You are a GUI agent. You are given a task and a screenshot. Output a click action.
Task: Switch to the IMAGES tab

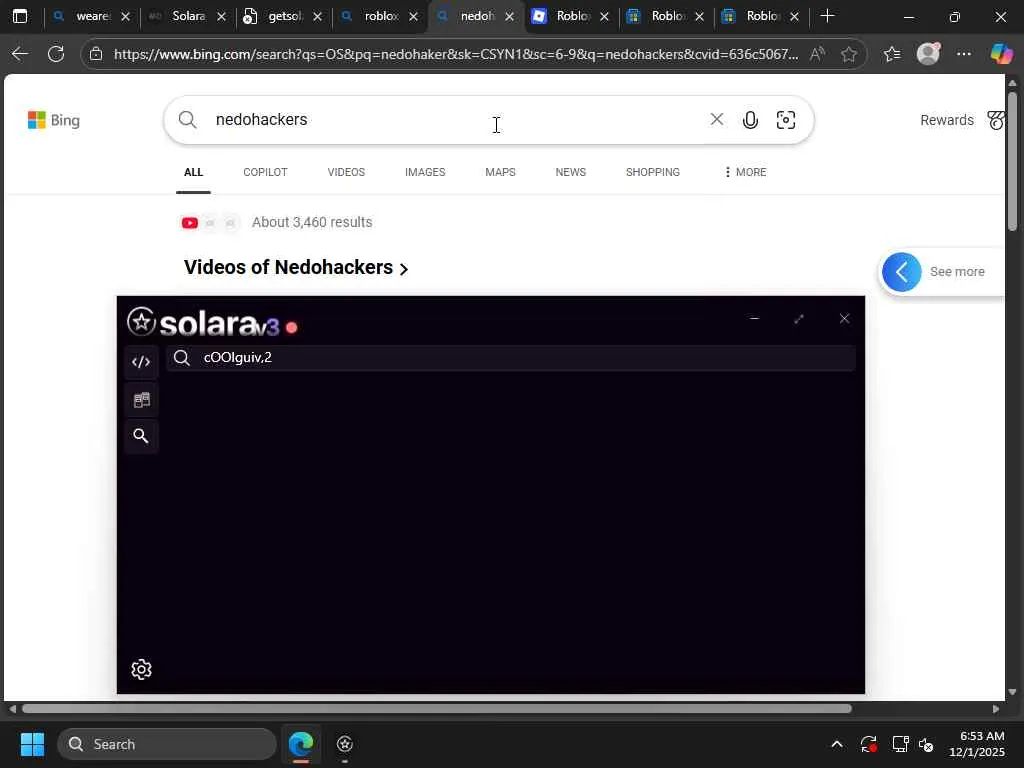click(x=425, y=172)
